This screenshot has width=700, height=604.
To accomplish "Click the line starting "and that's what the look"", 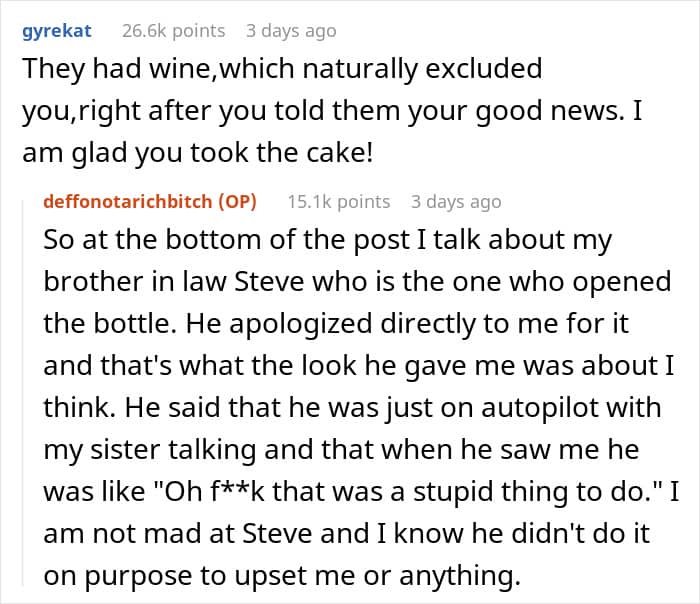I will (350, 366).
